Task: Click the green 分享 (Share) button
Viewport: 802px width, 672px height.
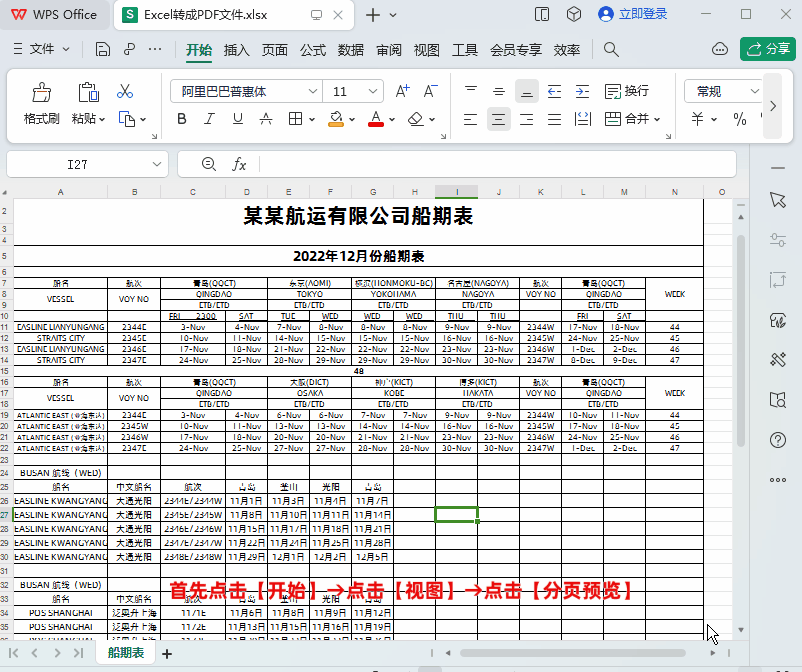Action: (768, 49)
